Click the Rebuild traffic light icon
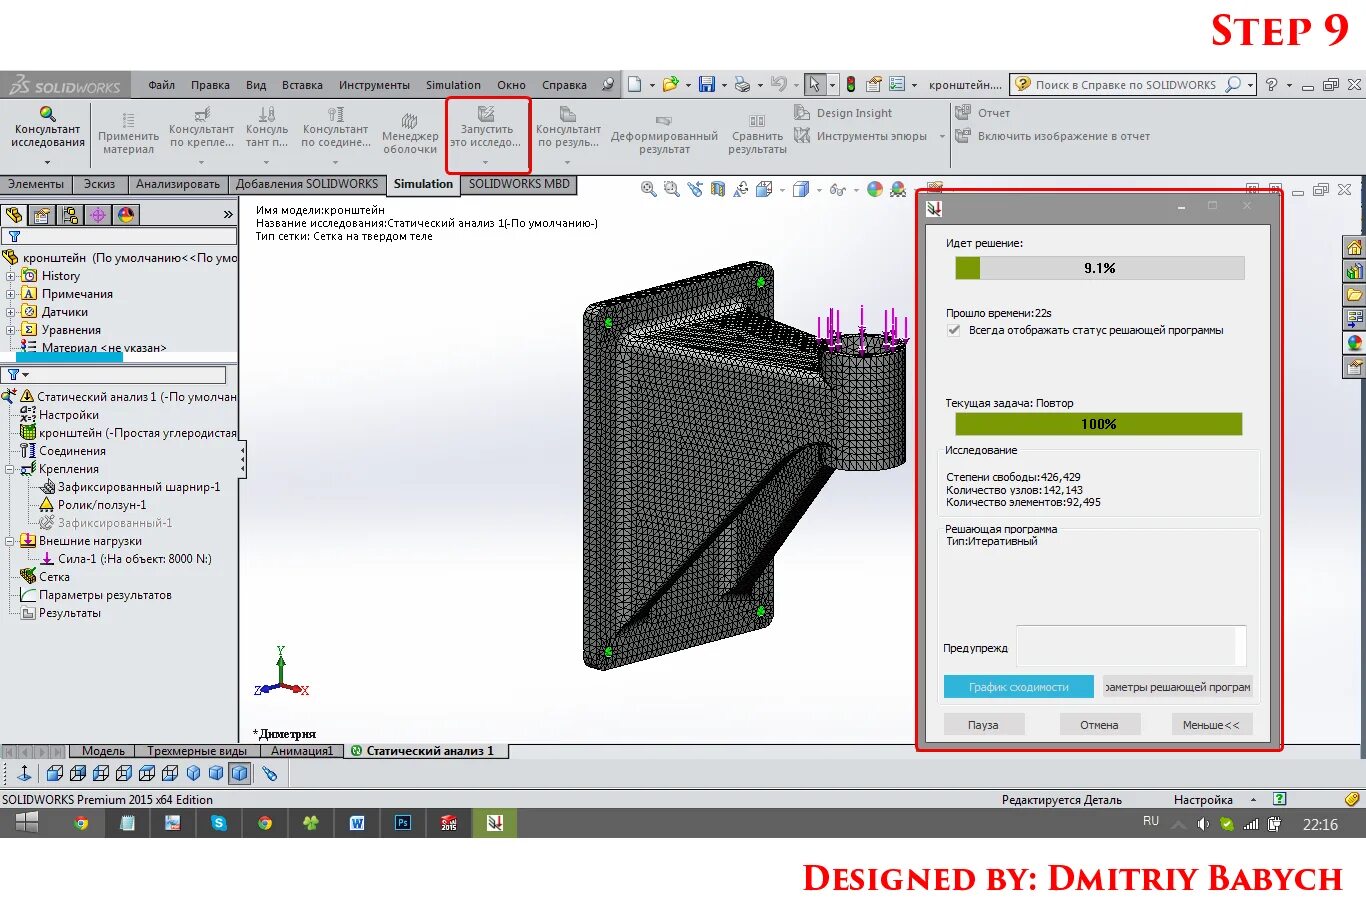 pos(850,85)
